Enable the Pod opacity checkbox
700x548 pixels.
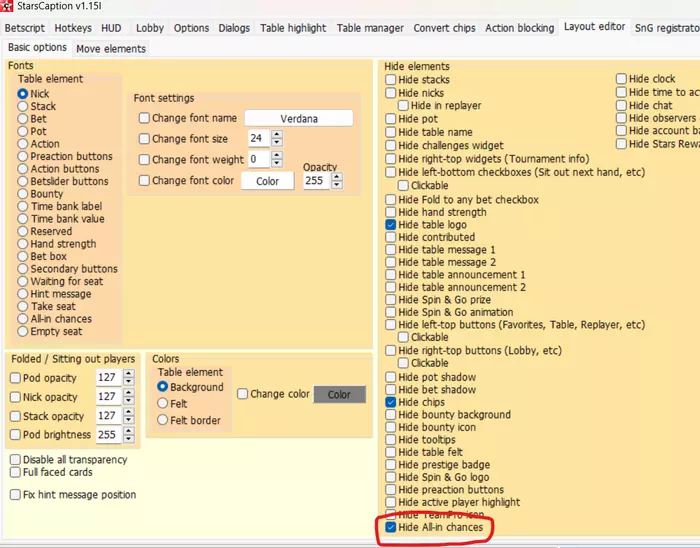(15, 378)
